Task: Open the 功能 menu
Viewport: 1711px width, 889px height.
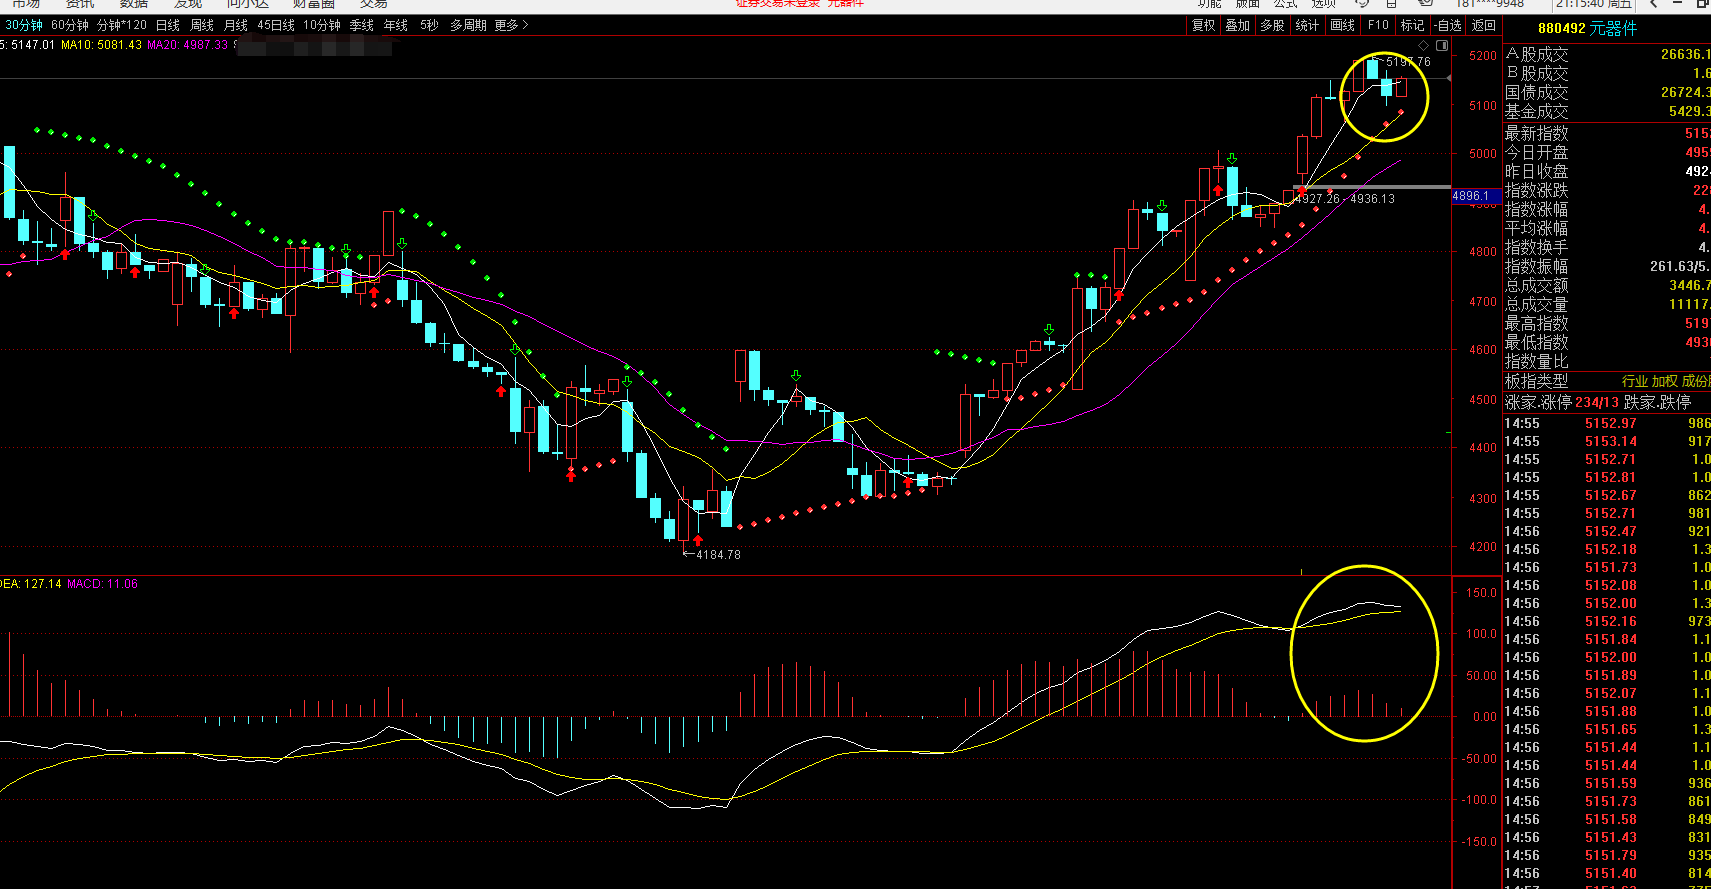Action: coord(1210,4)
